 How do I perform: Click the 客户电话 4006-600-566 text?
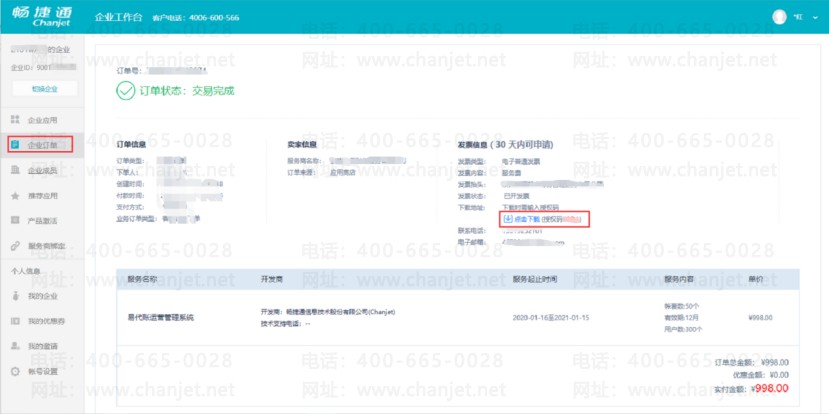tap(196, 18)
